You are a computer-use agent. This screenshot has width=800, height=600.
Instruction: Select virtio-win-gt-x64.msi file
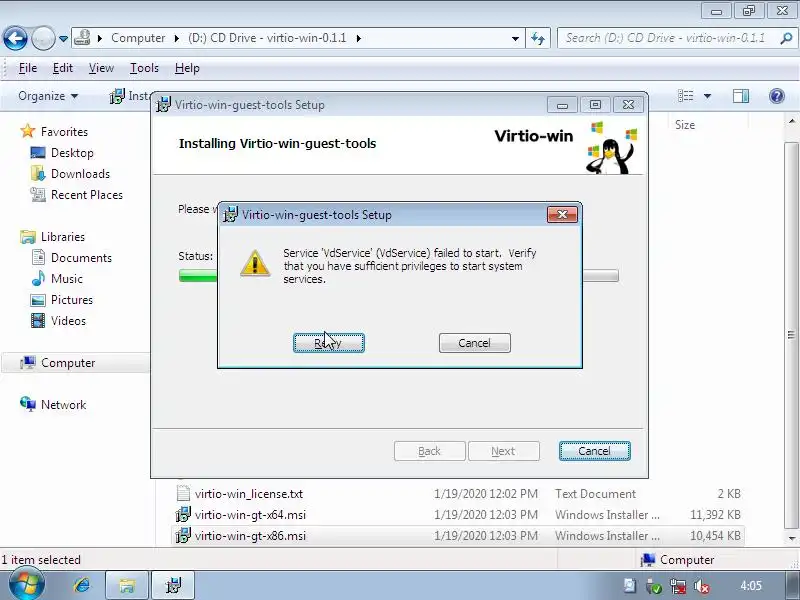pos(250,515)
